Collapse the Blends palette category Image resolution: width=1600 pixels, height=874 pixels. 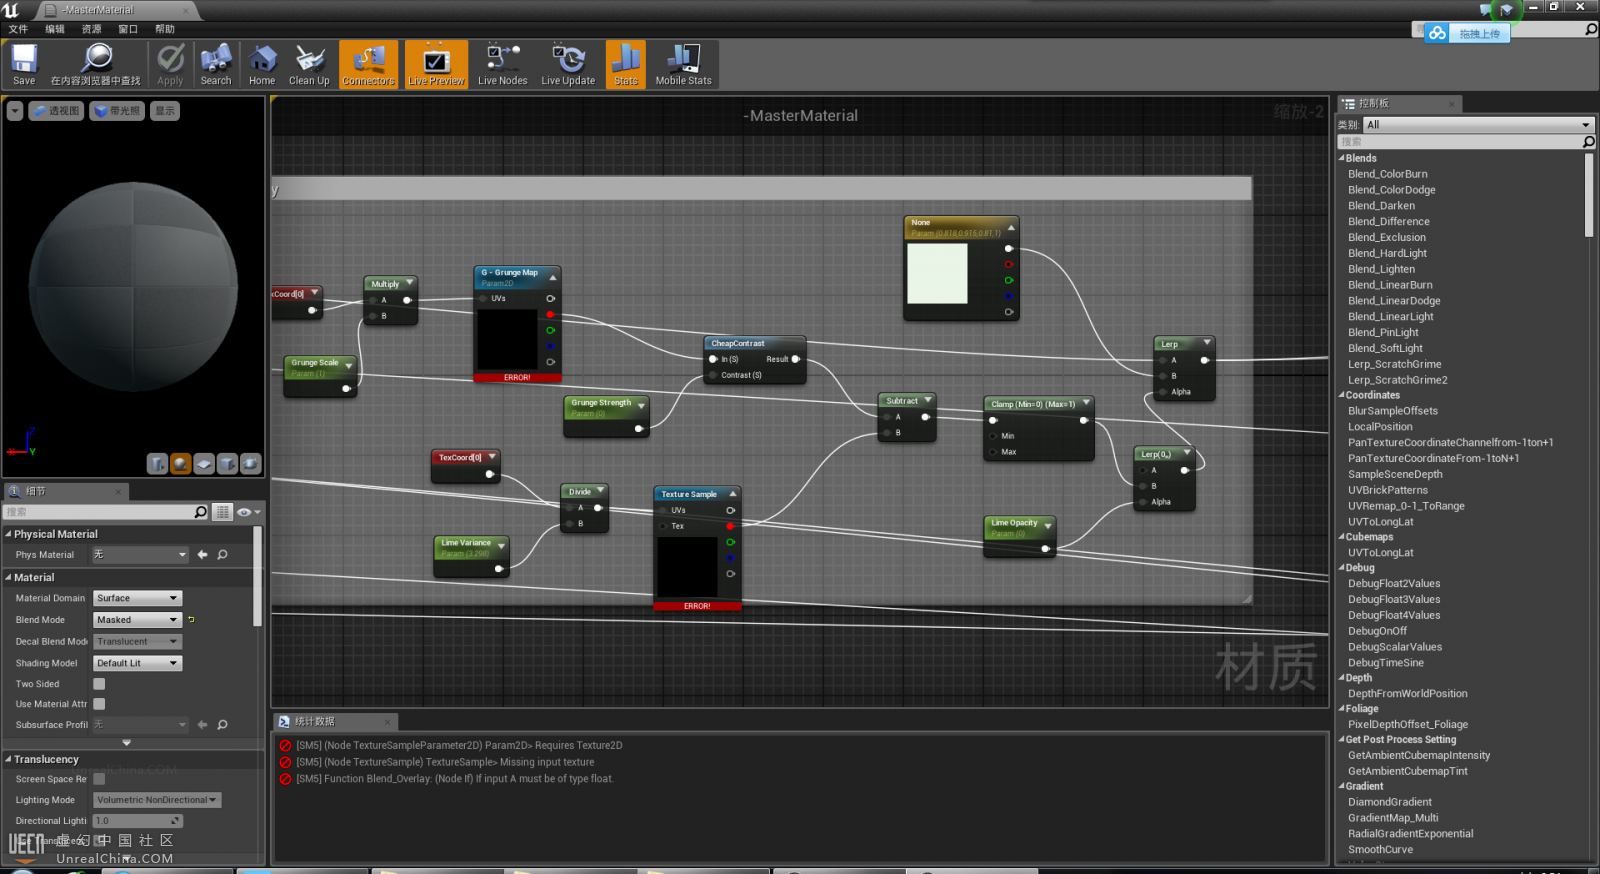click(1342, 158)
